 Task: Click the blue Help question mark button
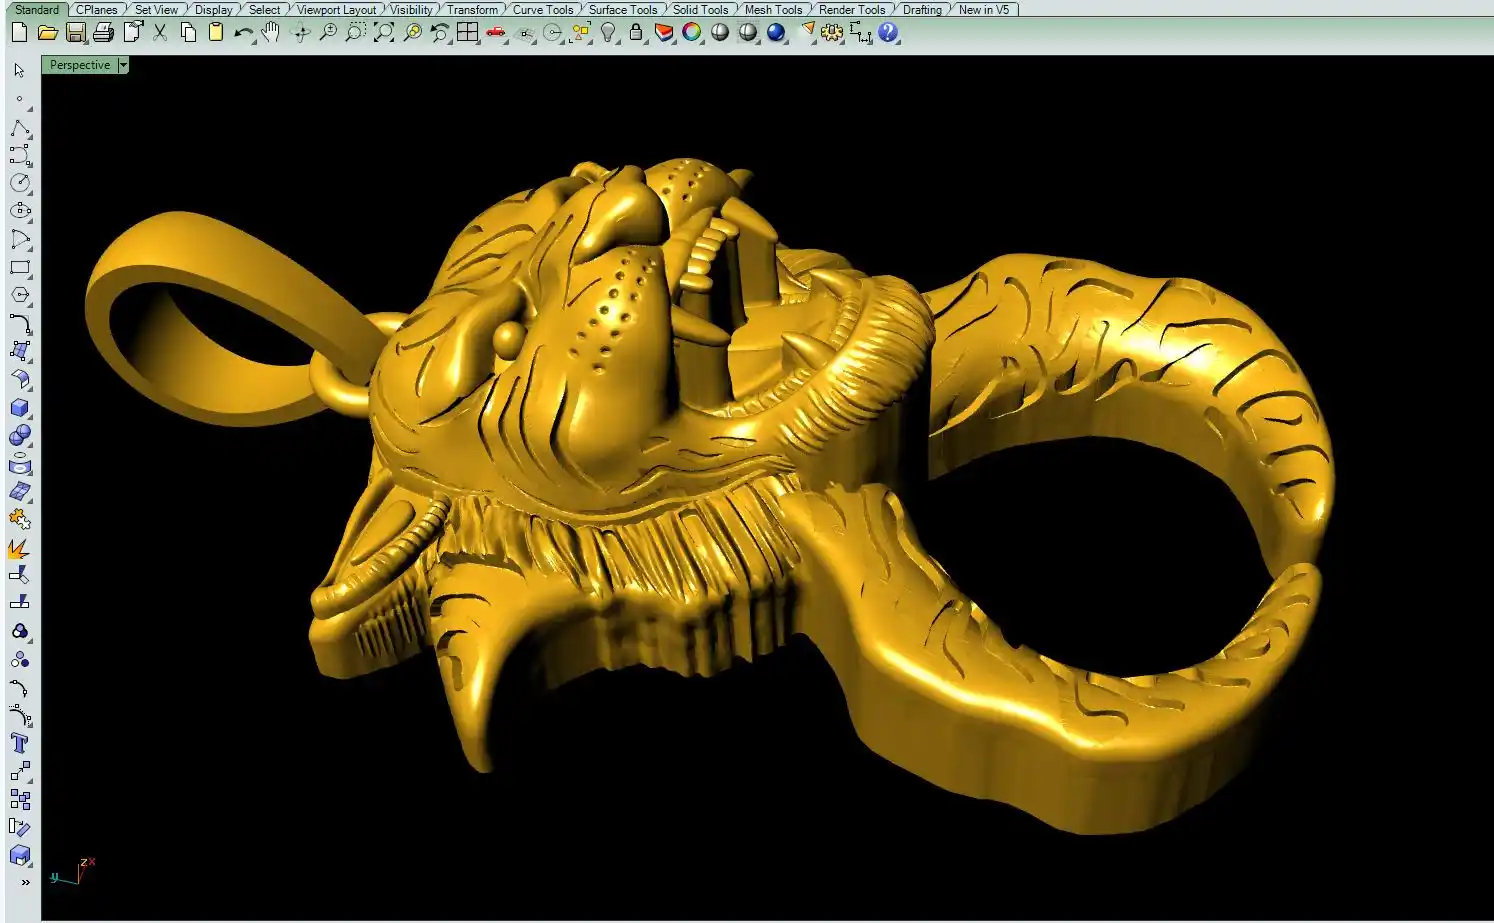(x=888, y=33)
